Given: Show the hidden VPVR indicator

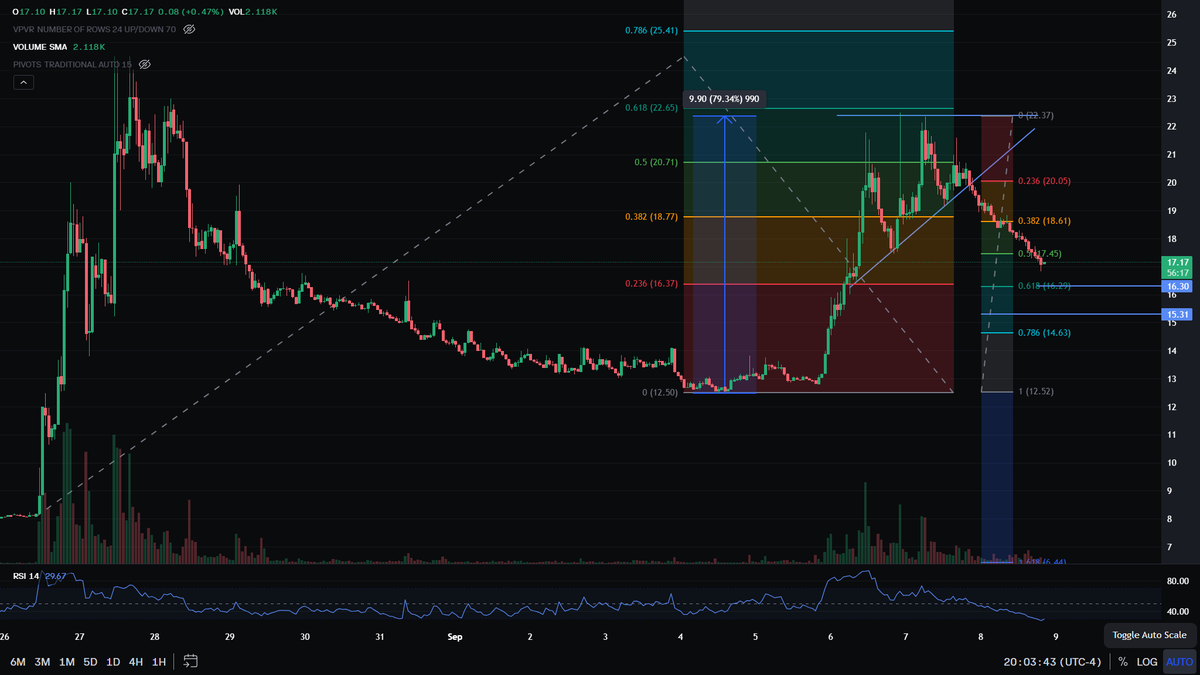Looking at the screenshot, I should pyautogui.click(x=189, y=30).
